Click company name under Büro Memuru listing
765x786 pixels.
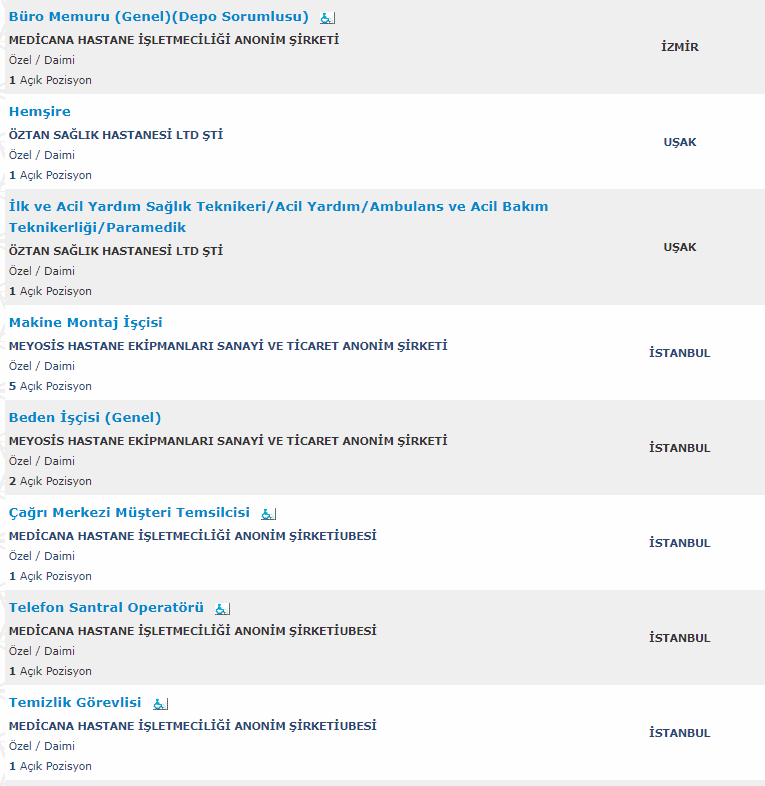click(x=174, y=40)
